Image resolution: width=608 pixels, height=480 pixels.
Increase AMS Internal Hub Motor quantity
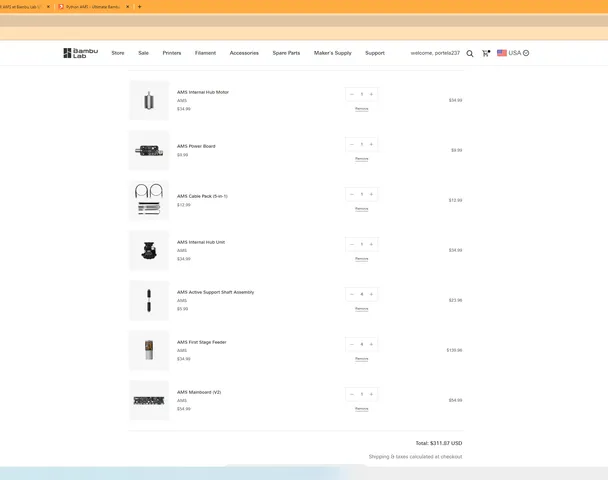coord(371,94)
